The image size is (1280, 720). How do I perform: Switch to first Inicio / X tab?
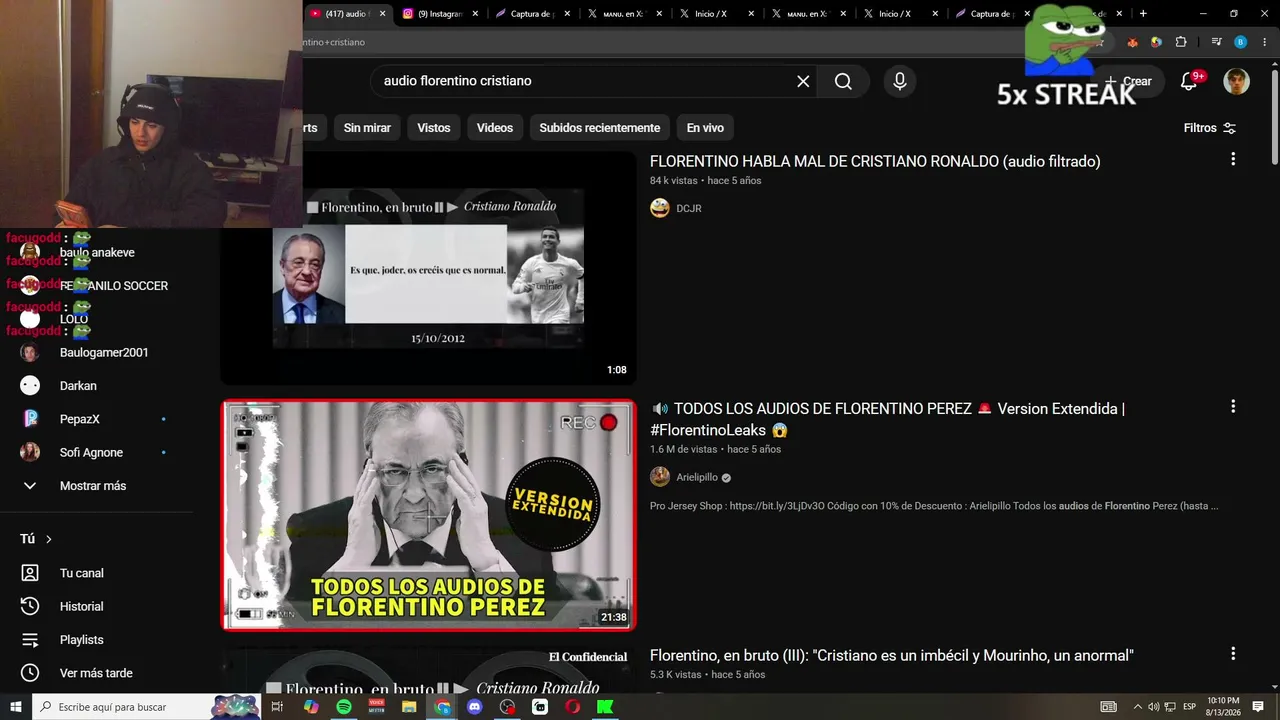(716, 14)
